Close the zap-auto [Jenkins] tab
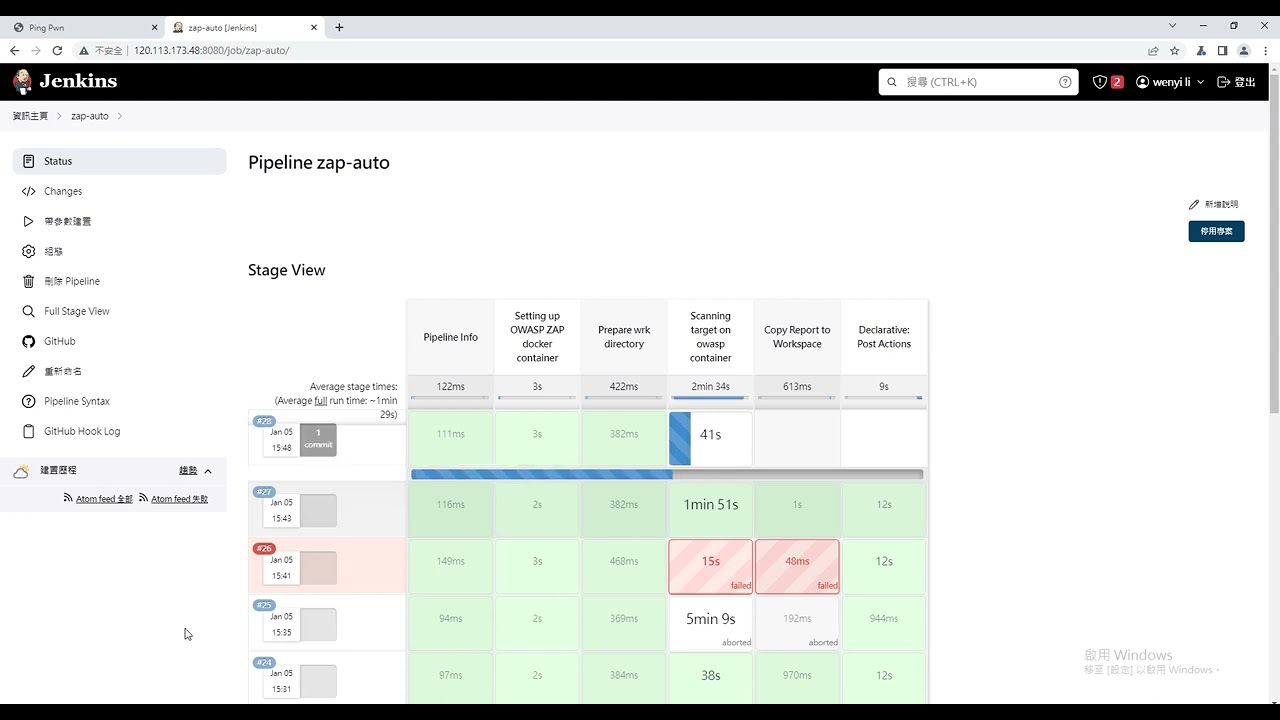This screenshot has height=720, width=1280. [314, 27]
